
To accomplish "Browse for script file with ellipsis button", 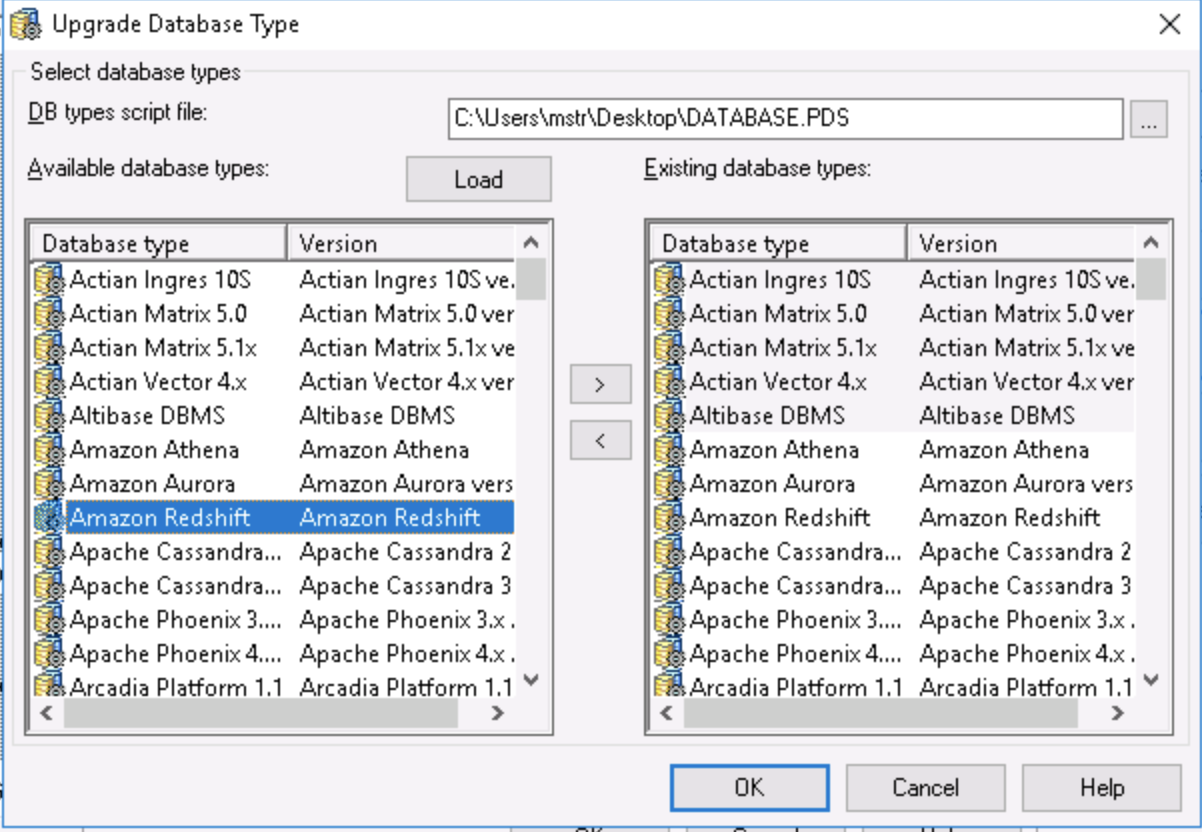I will (x=1149, y=119).
